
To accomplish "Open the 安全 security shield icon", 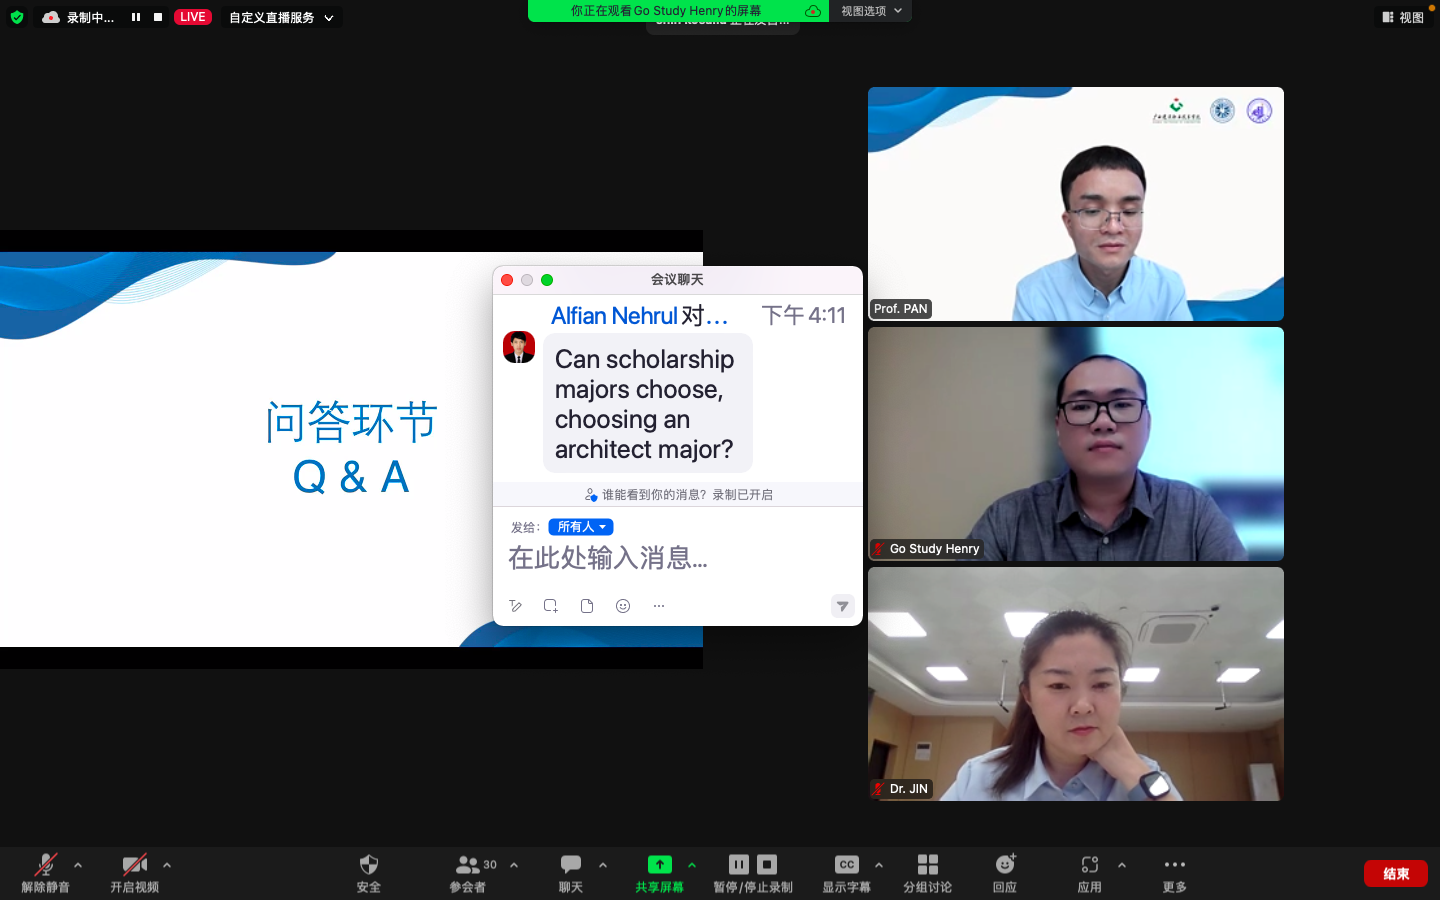I will (x=368, y=866).
